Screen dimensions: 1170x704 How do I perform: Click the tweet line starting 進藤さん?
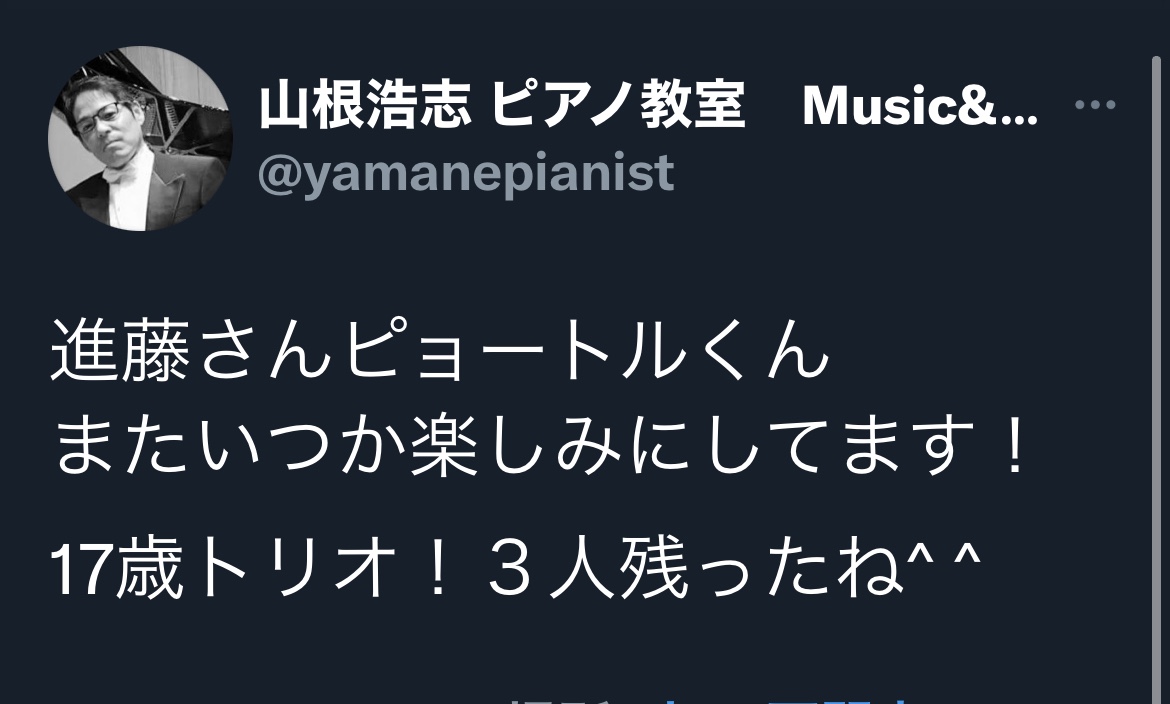point(440,350)
